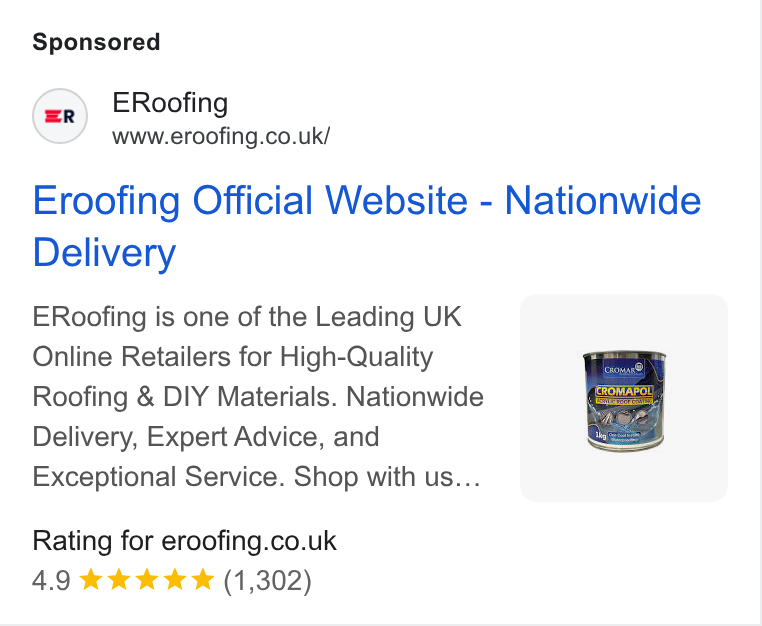Click the 'Rating for eroofing.co.uk' text

(x=184, y=541)
